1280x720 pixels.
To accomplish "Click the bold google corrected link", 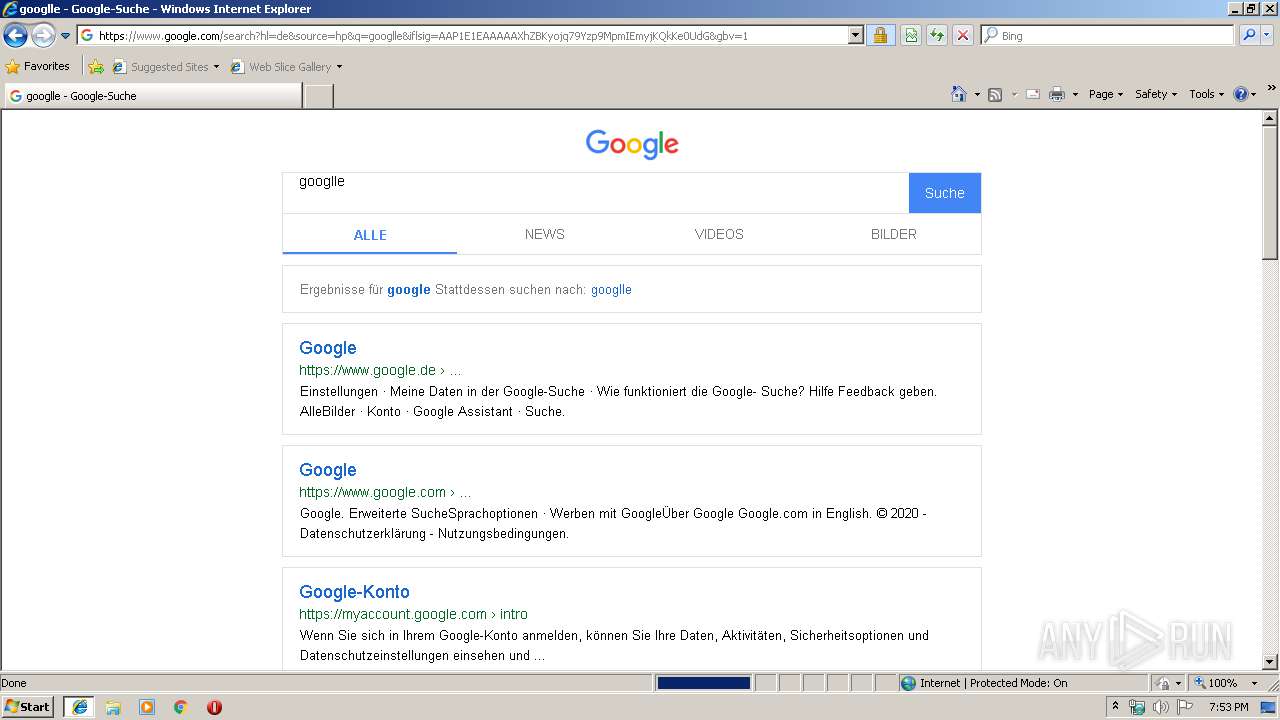I will click(409, 289).
